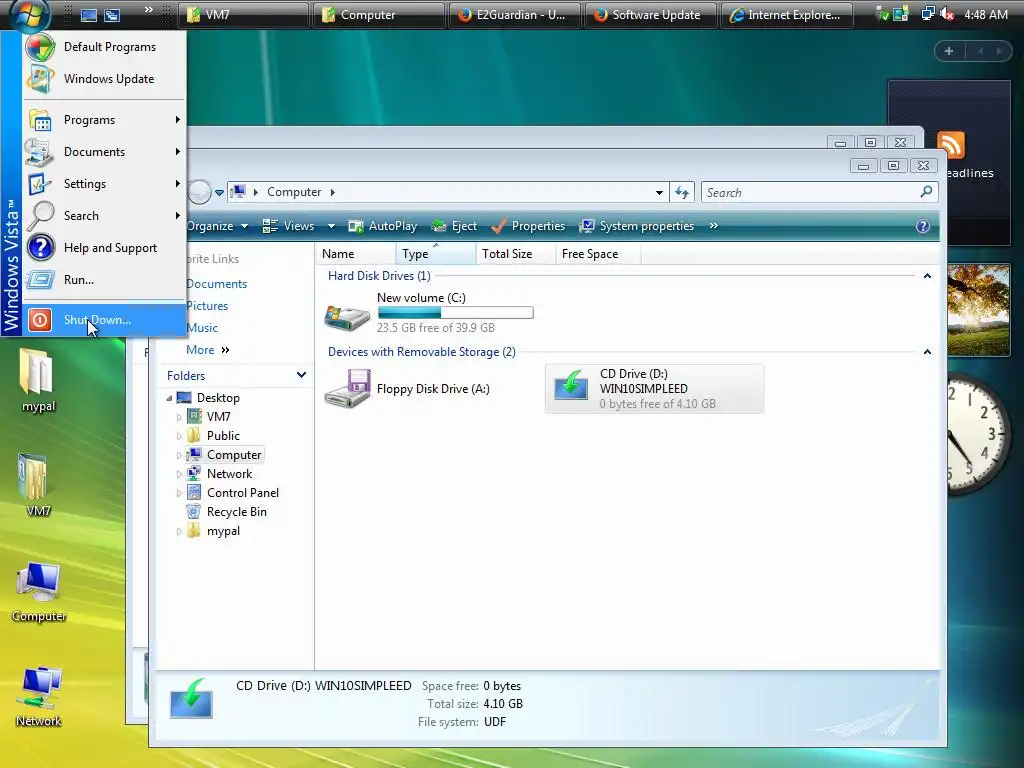Select the Computer desktop icon

pyautogui.click(x=38, y=591)
